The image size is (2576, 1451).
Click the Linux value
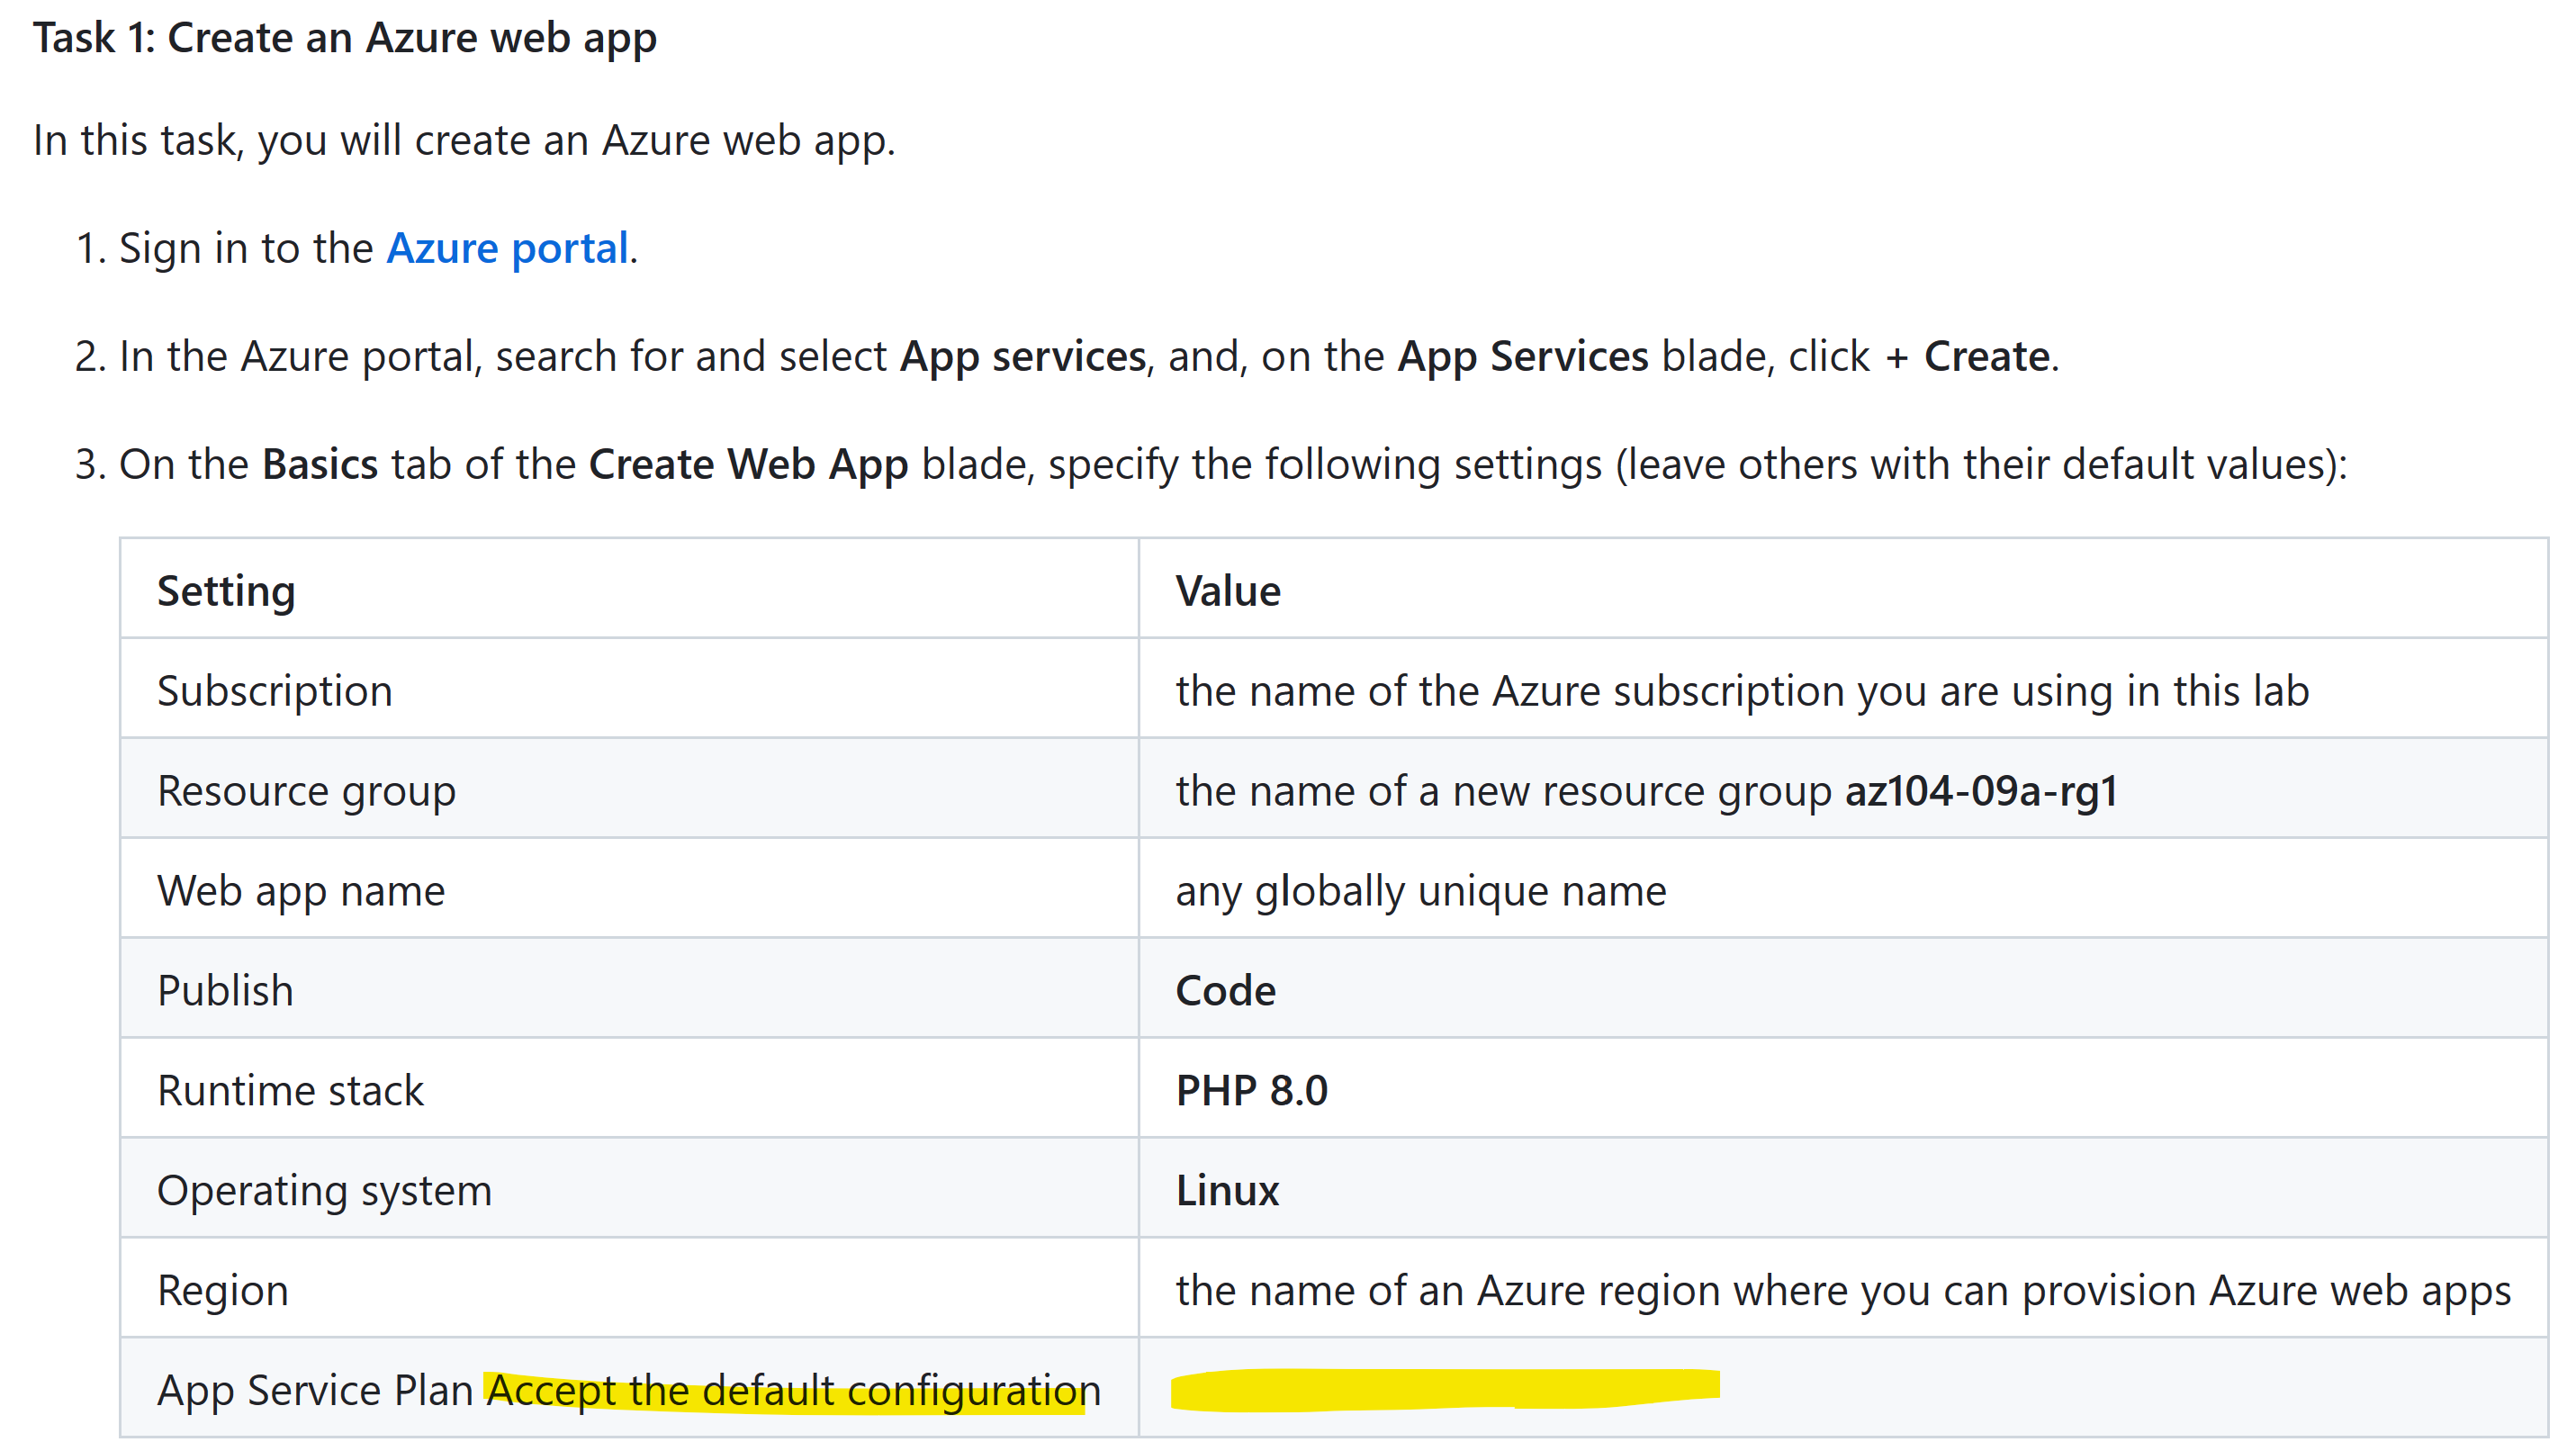coord(1227,1191)
